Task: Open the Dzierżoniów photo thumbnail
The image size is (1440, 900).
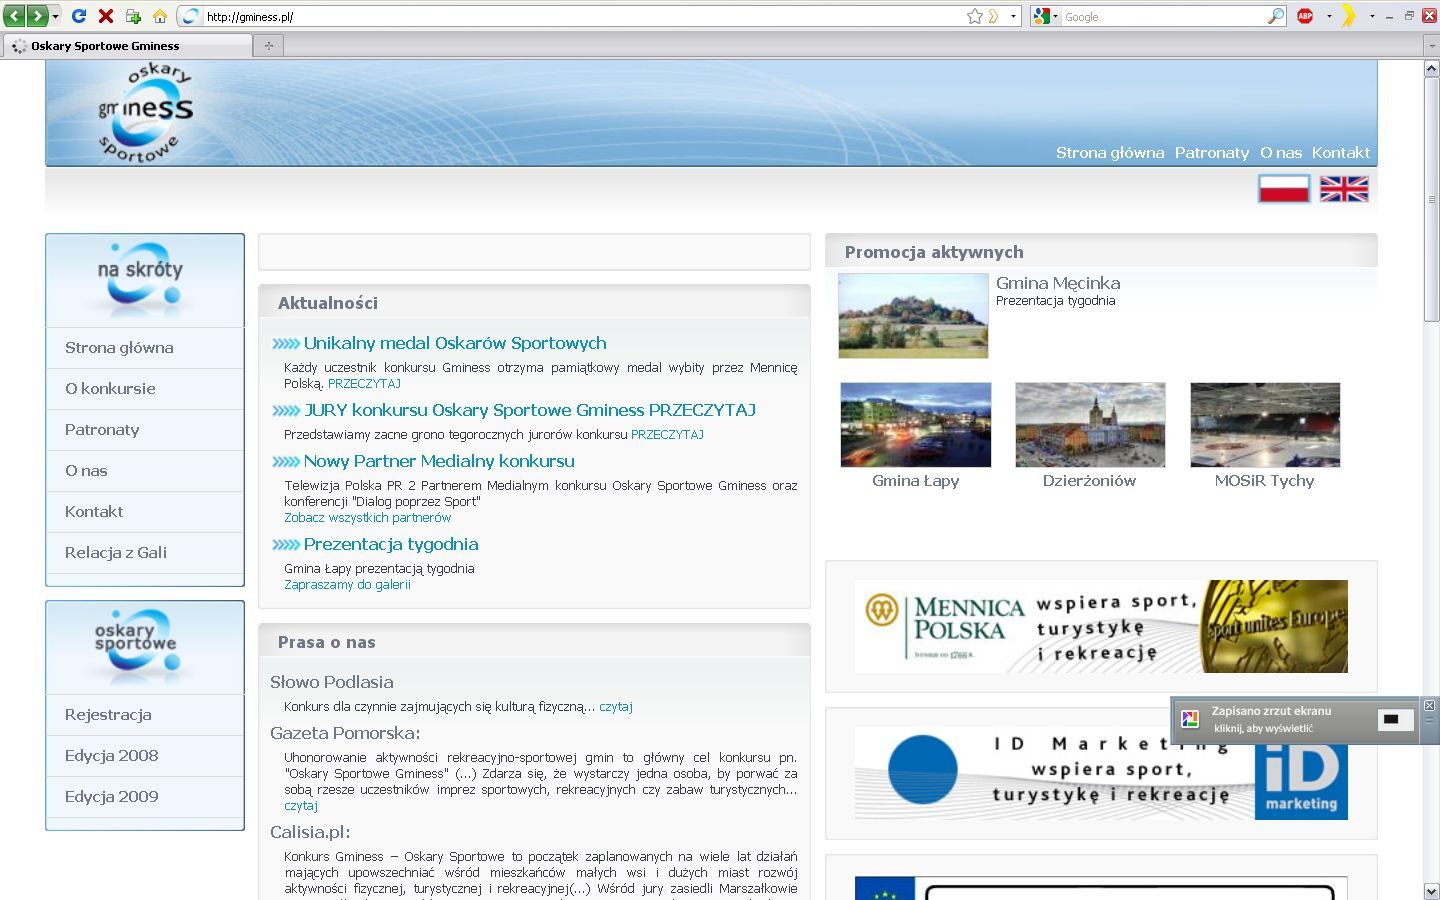Action: (1090, 425)
